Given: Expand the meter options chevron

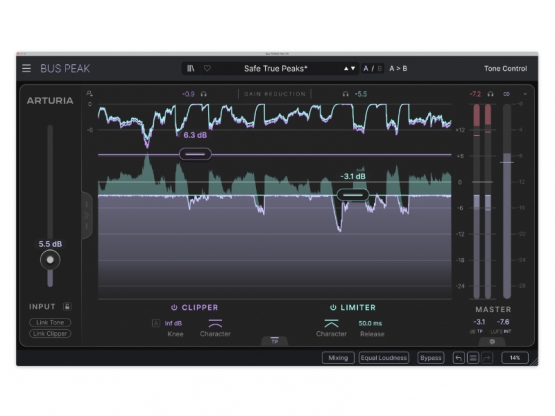Looking at the screenshot, I should tap(525, 94).
